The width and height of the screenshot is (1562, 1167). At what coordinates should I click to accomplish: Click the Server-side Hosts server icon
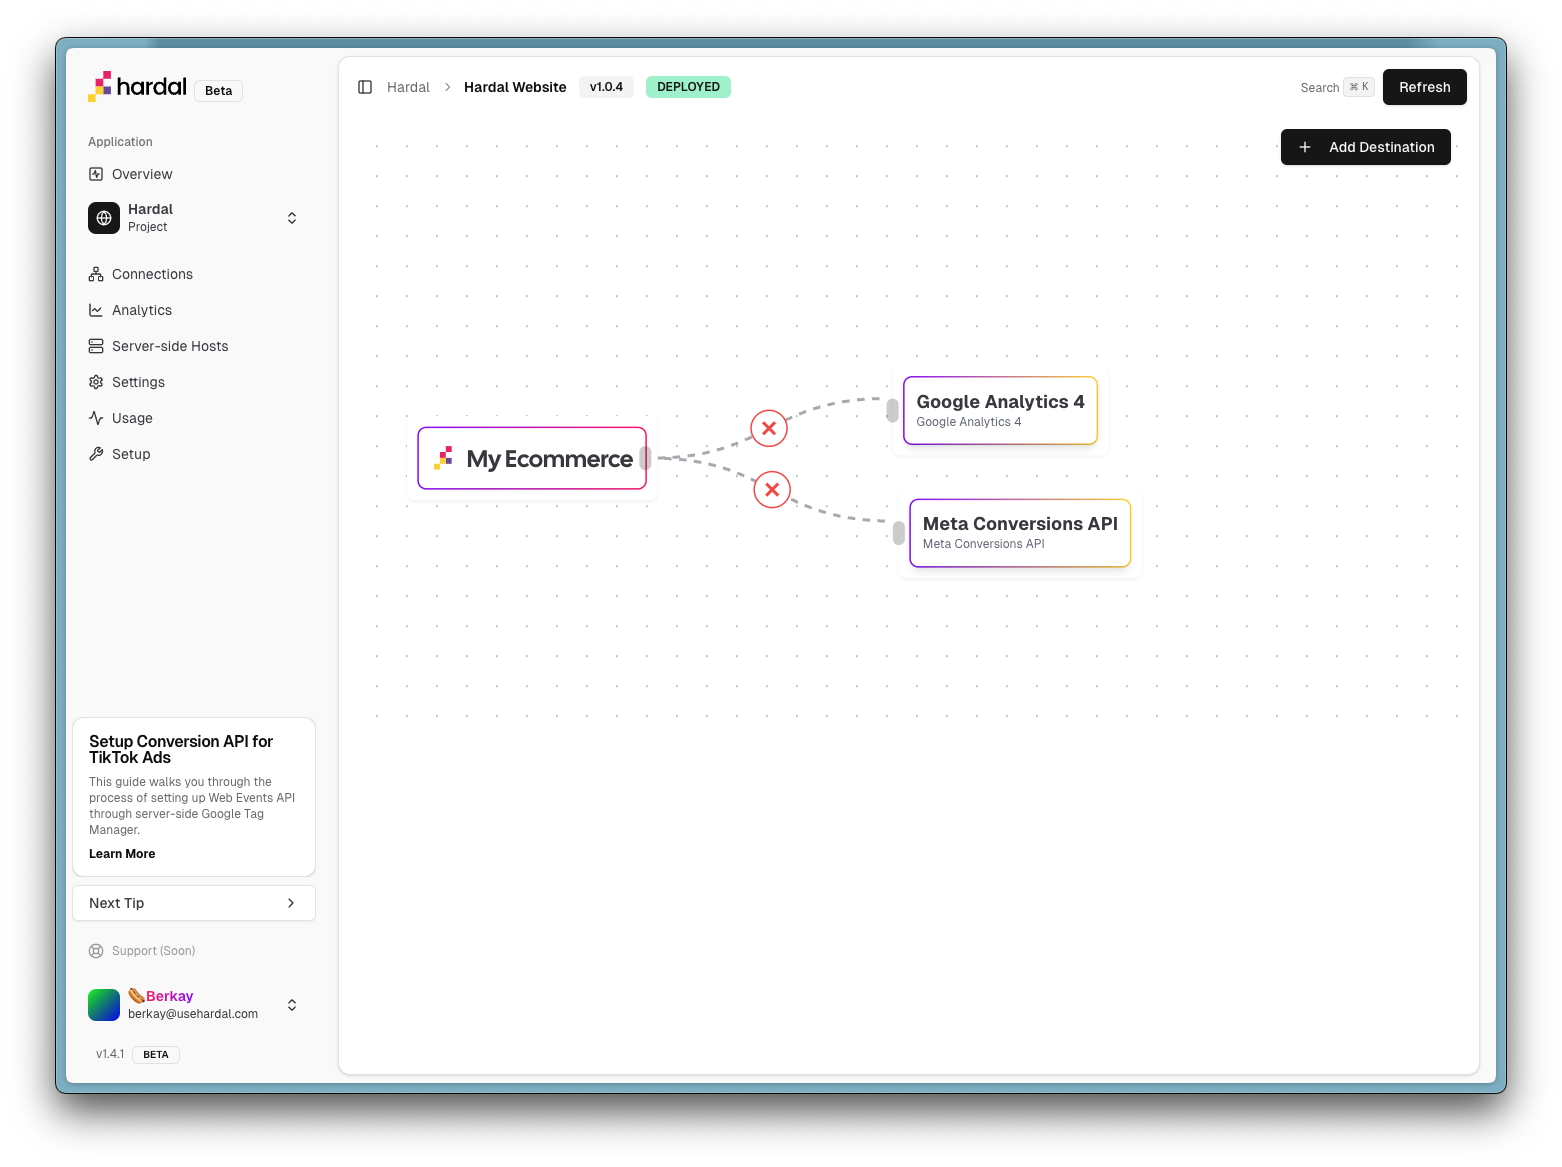click(x=96, y=346)
